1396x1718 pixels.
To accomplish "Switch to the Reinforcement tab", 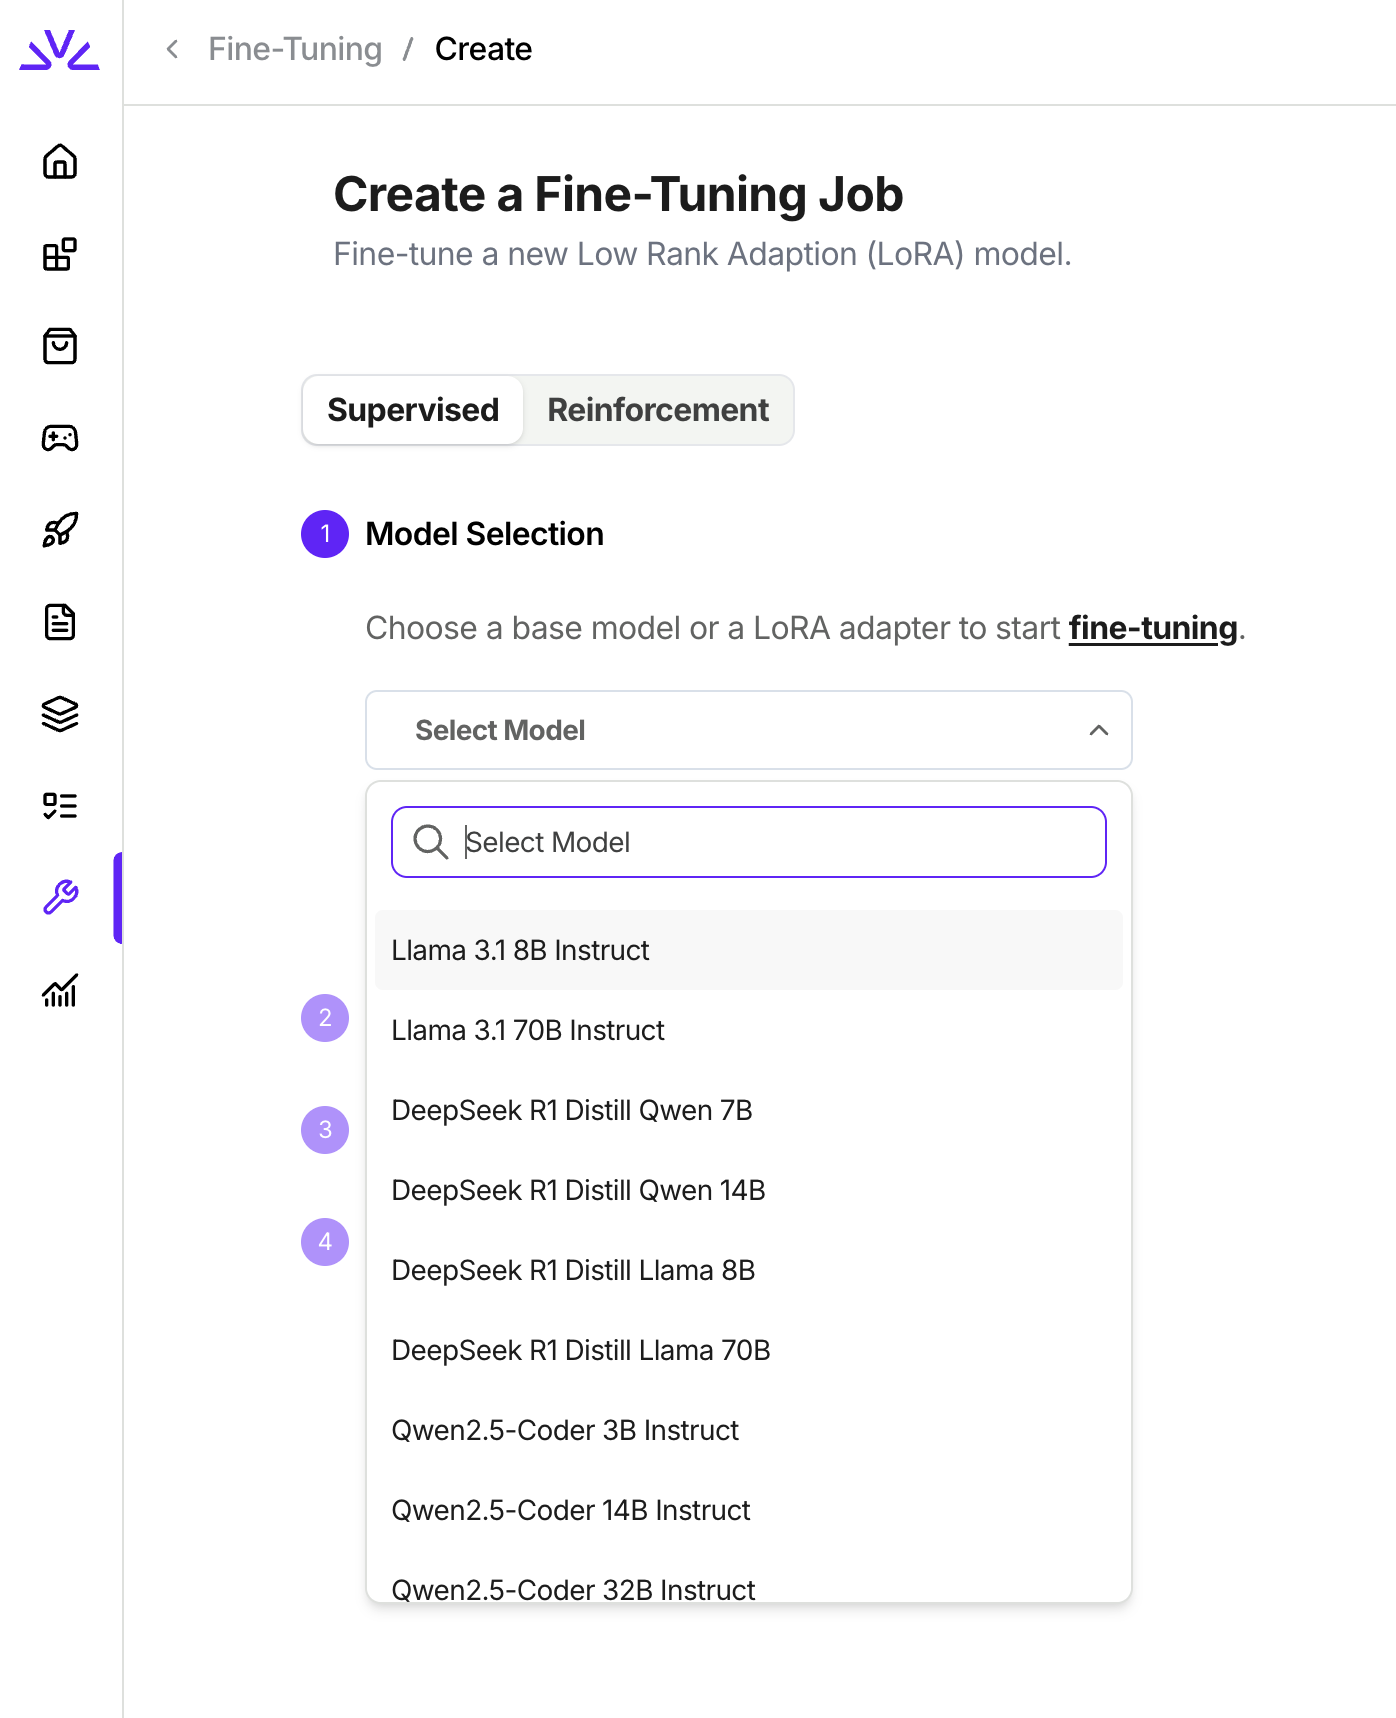I will pos(658,410).
